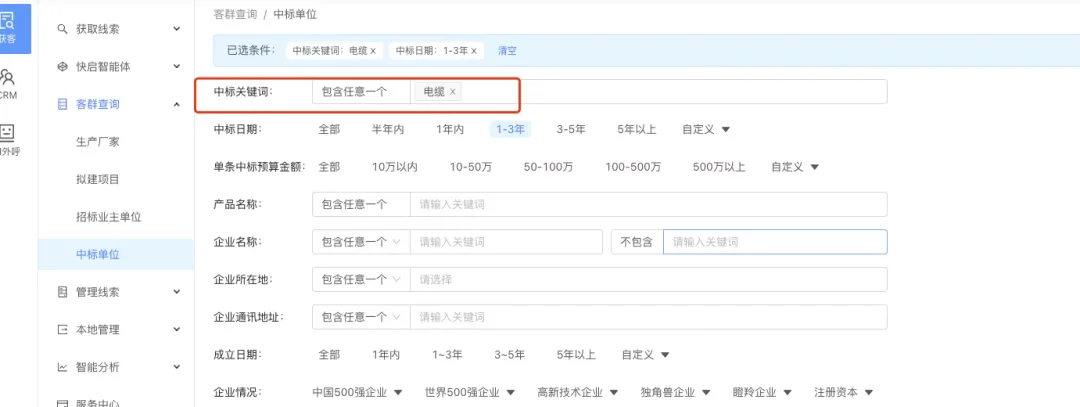Select 中标日期 5年以上 option
1080x407 pixels.
click(637, 129)
